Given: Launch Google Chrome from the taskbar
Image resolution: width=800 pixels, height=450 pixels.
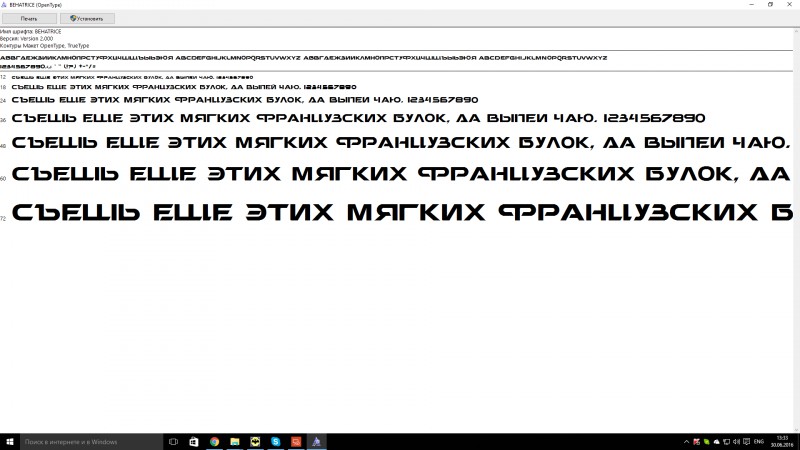Looking at the screenshot, I should [x=214, y=442].
